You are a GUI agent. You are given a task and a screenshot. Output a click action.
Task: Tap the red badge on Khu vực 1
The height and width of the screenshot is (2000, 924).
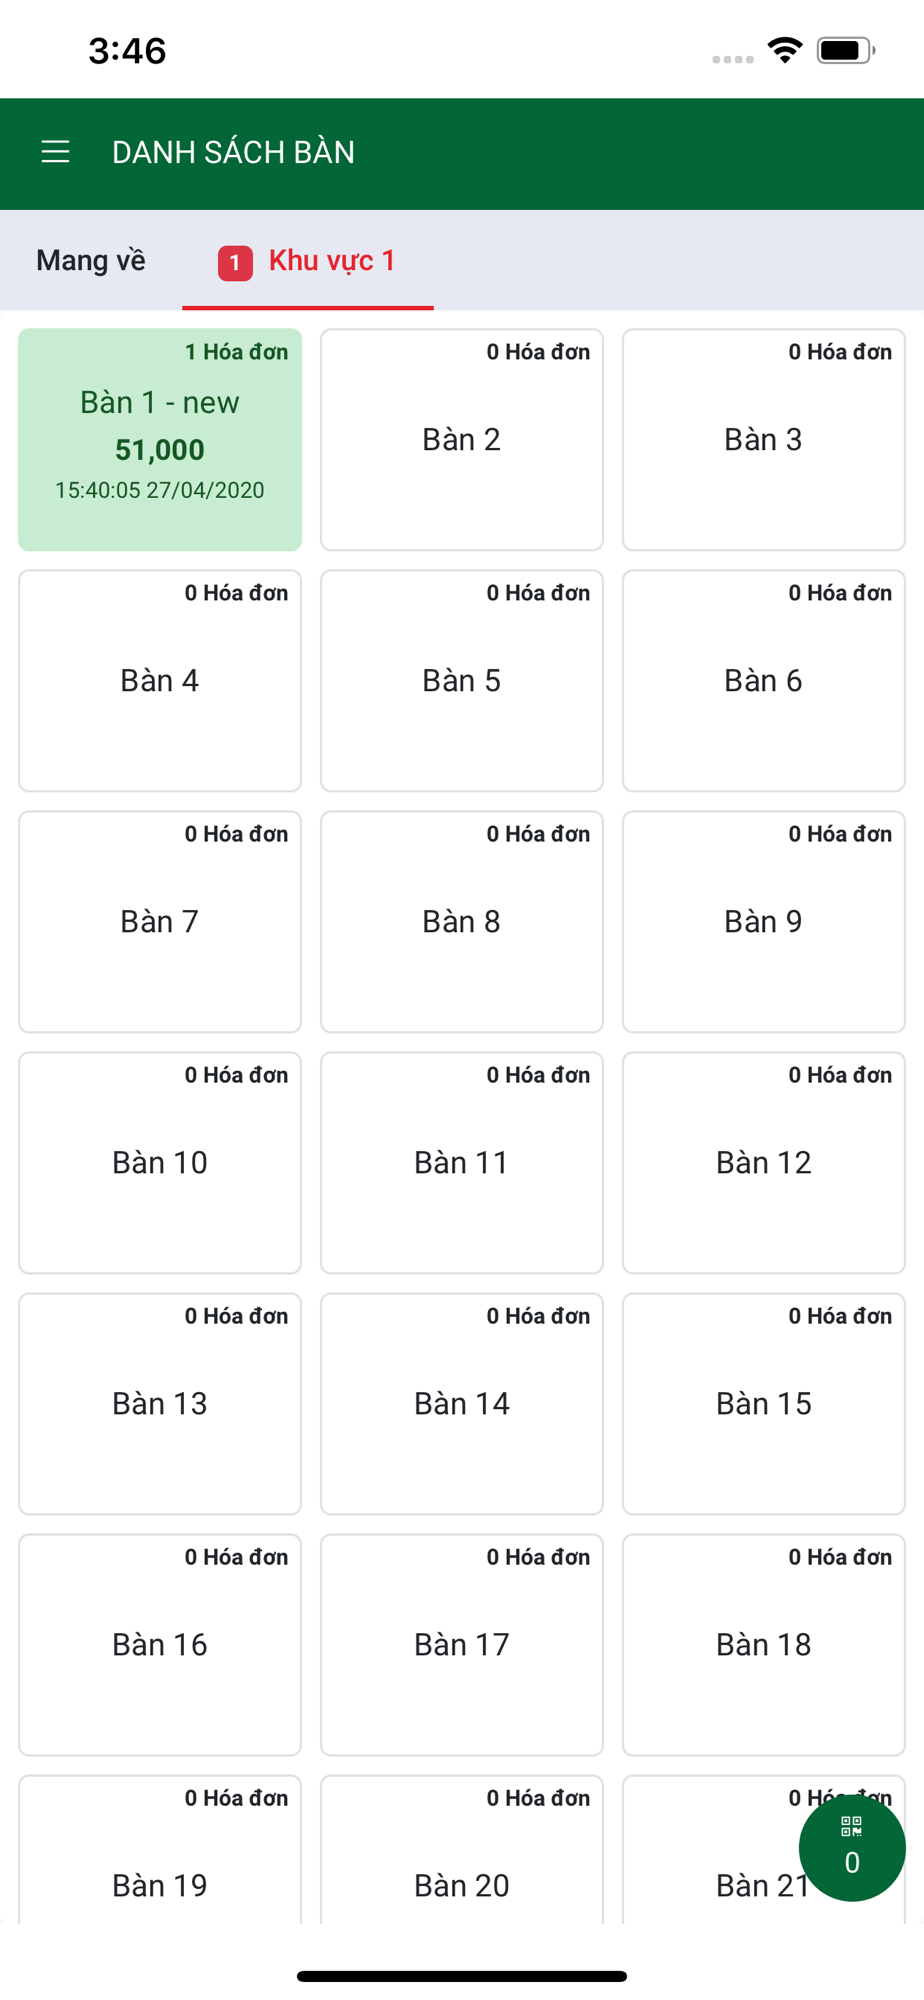coord(235,263)
